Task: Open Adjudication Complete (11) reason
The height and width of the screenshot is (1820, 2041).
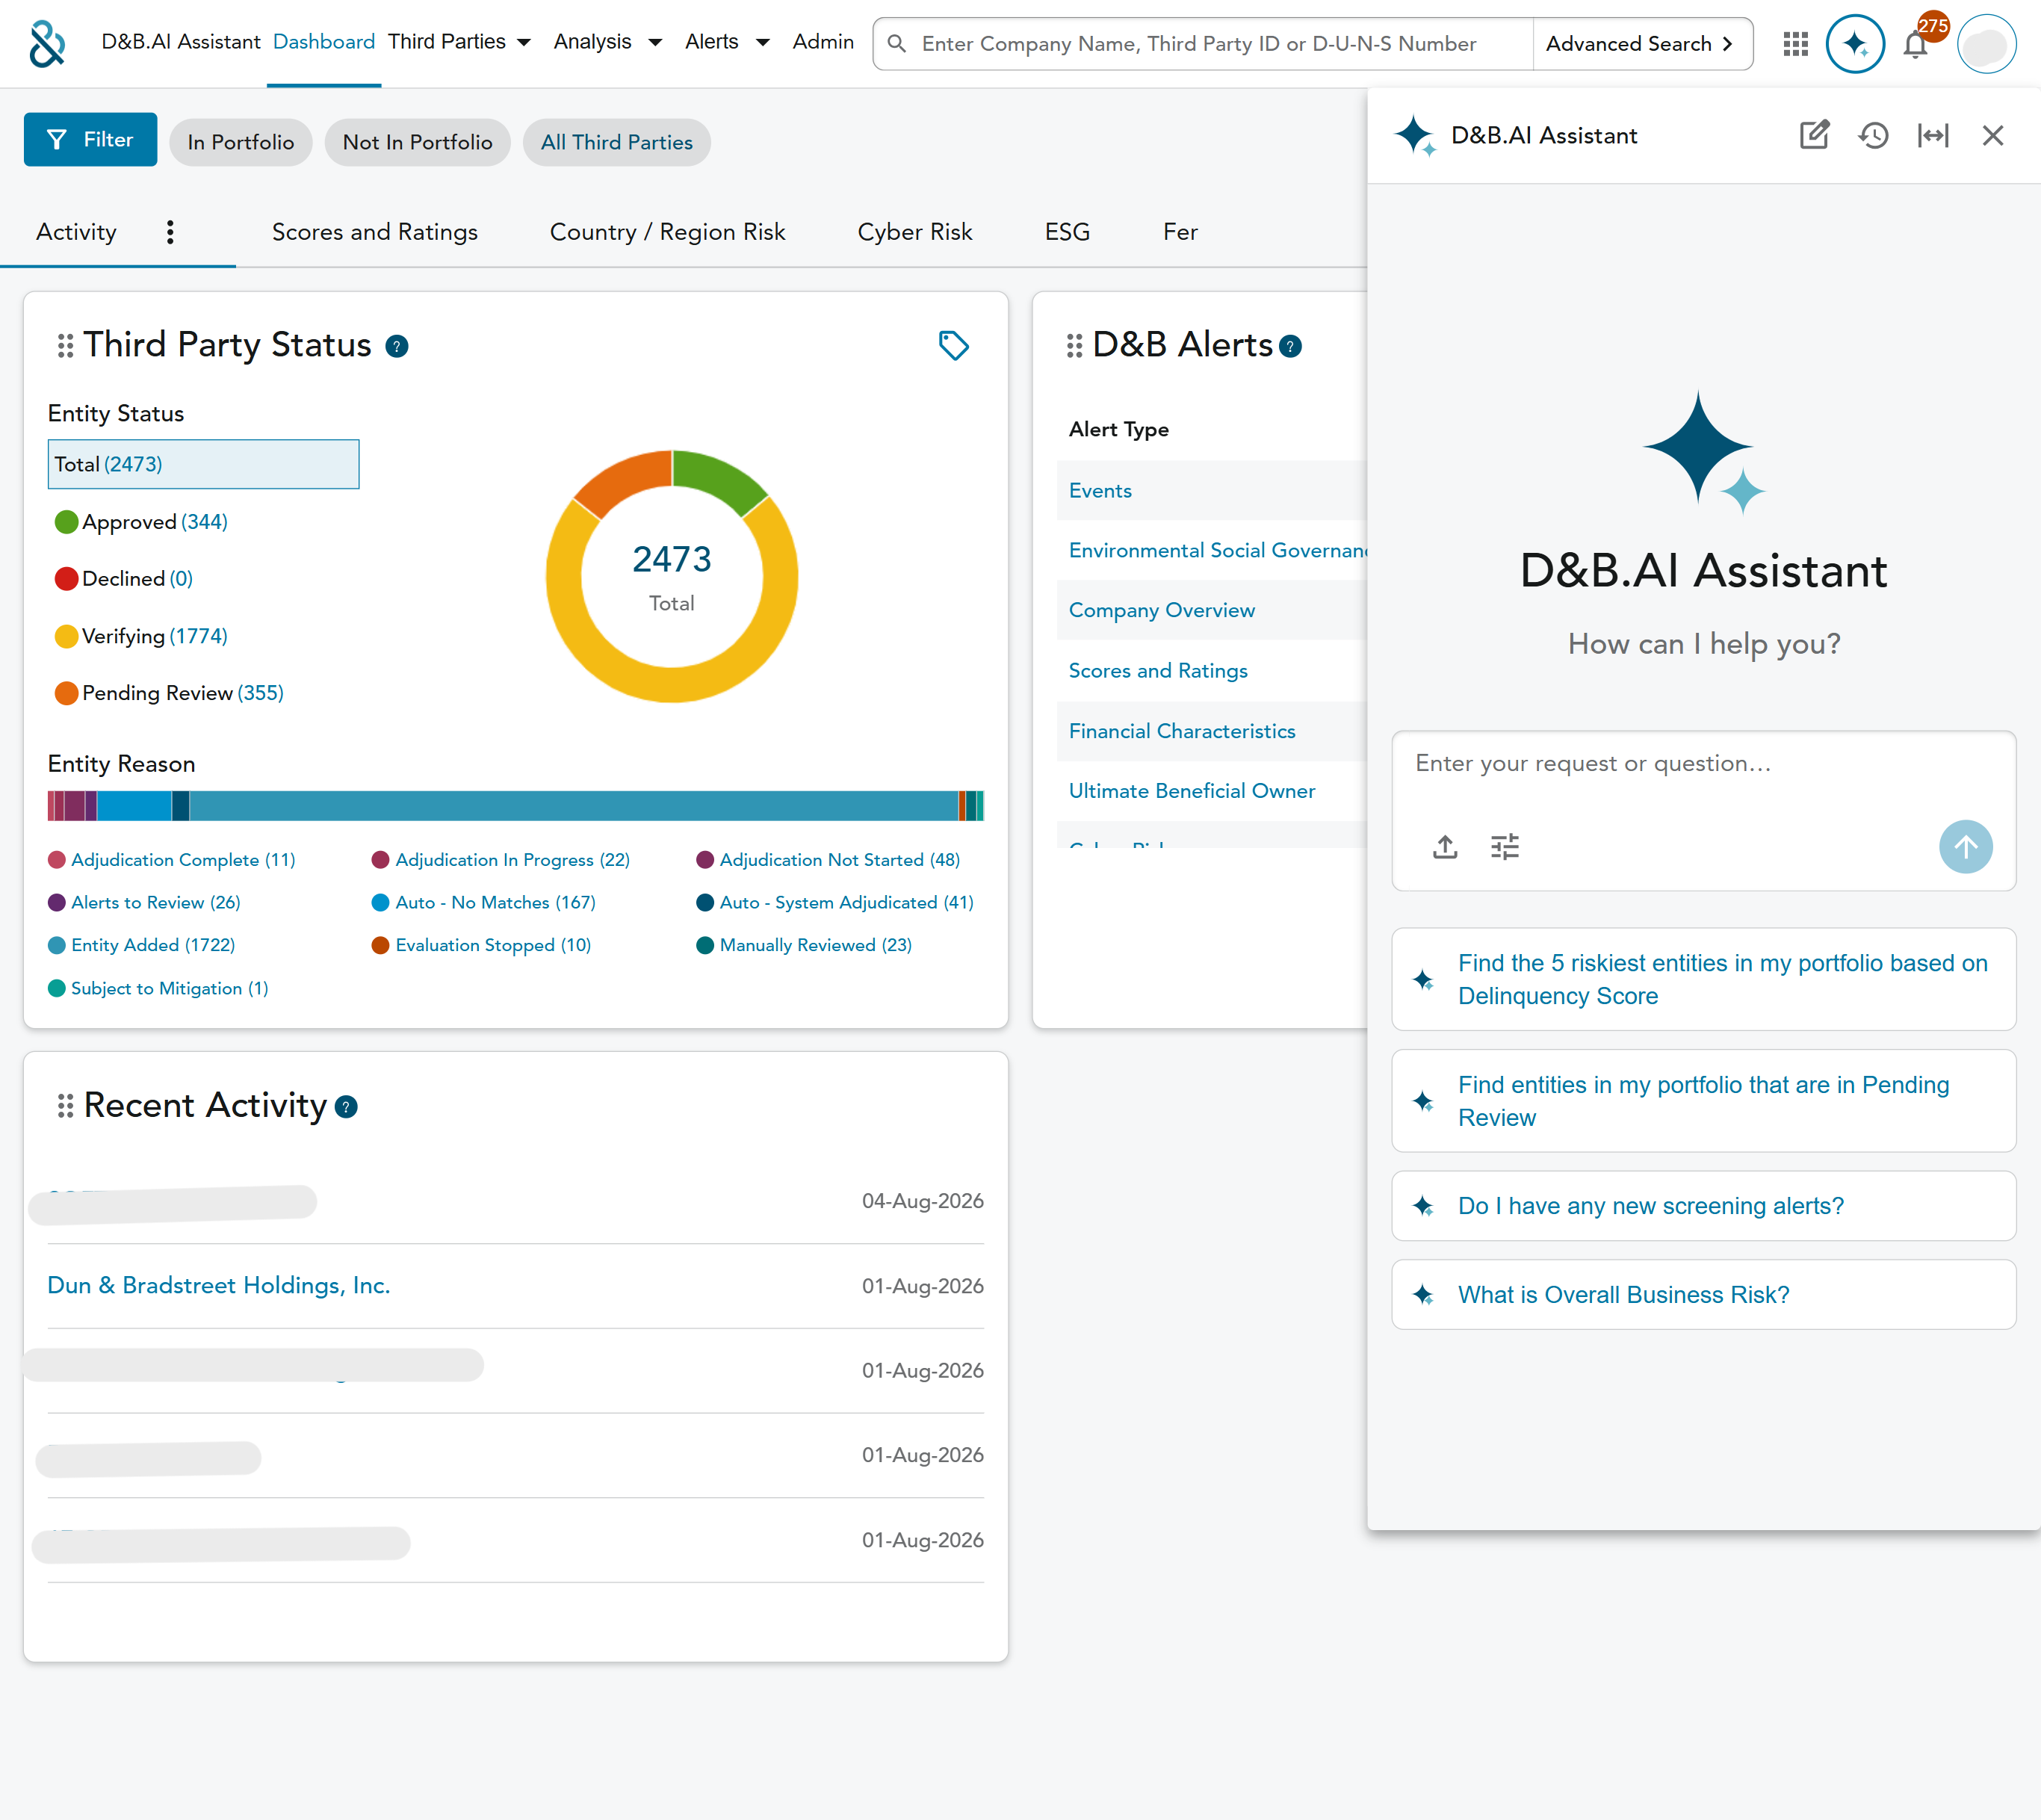Action: [172, 860]
